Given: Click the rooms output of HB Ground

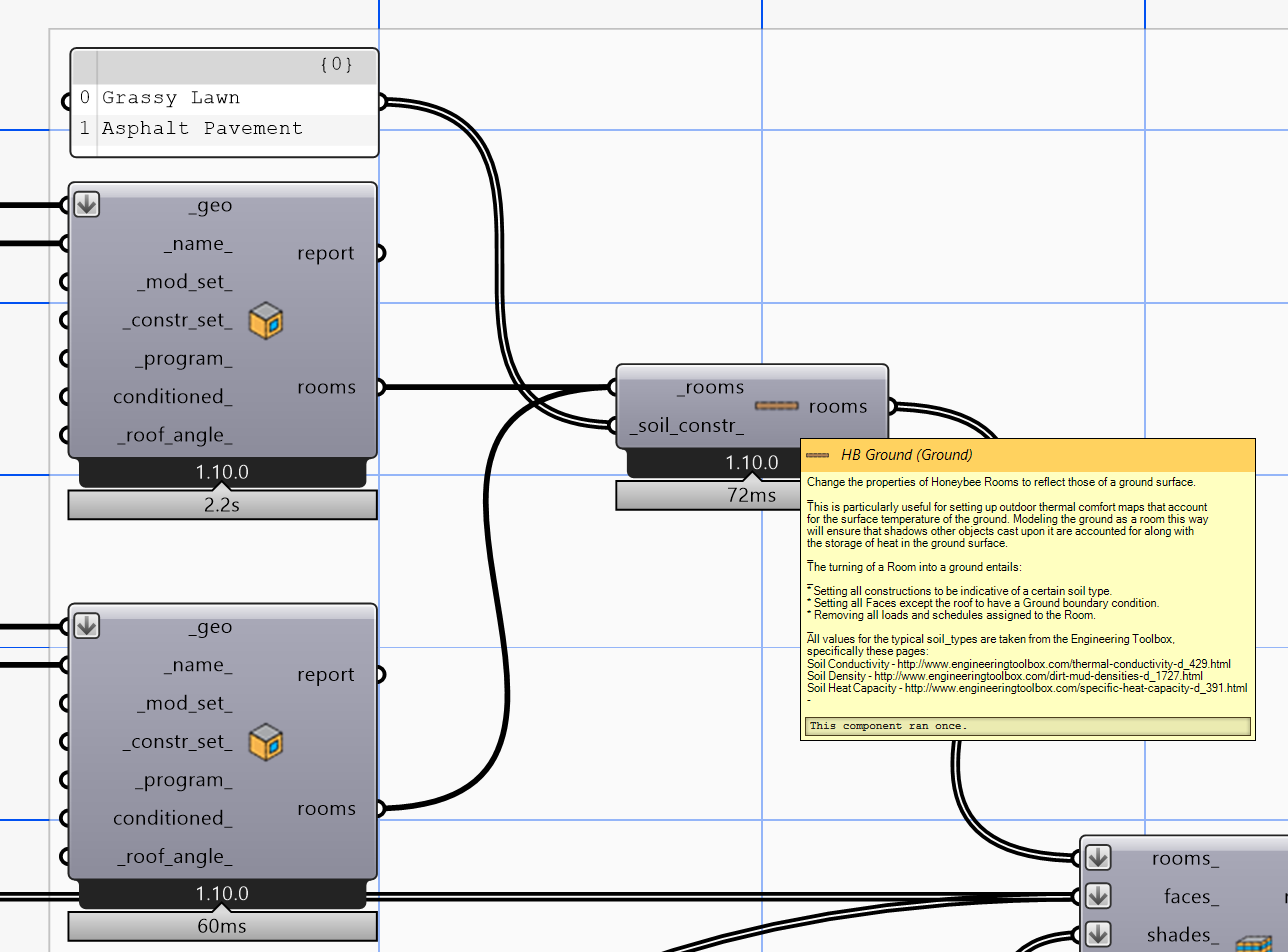Looking at the screenshot, I should click(838, 406).
